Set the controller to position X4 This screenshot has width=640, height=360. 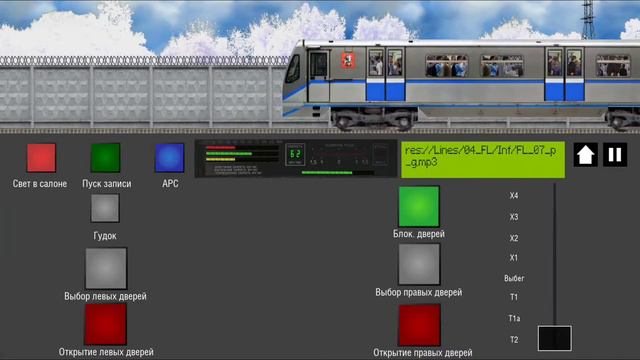pyautogui.click(x=514, y=196)
